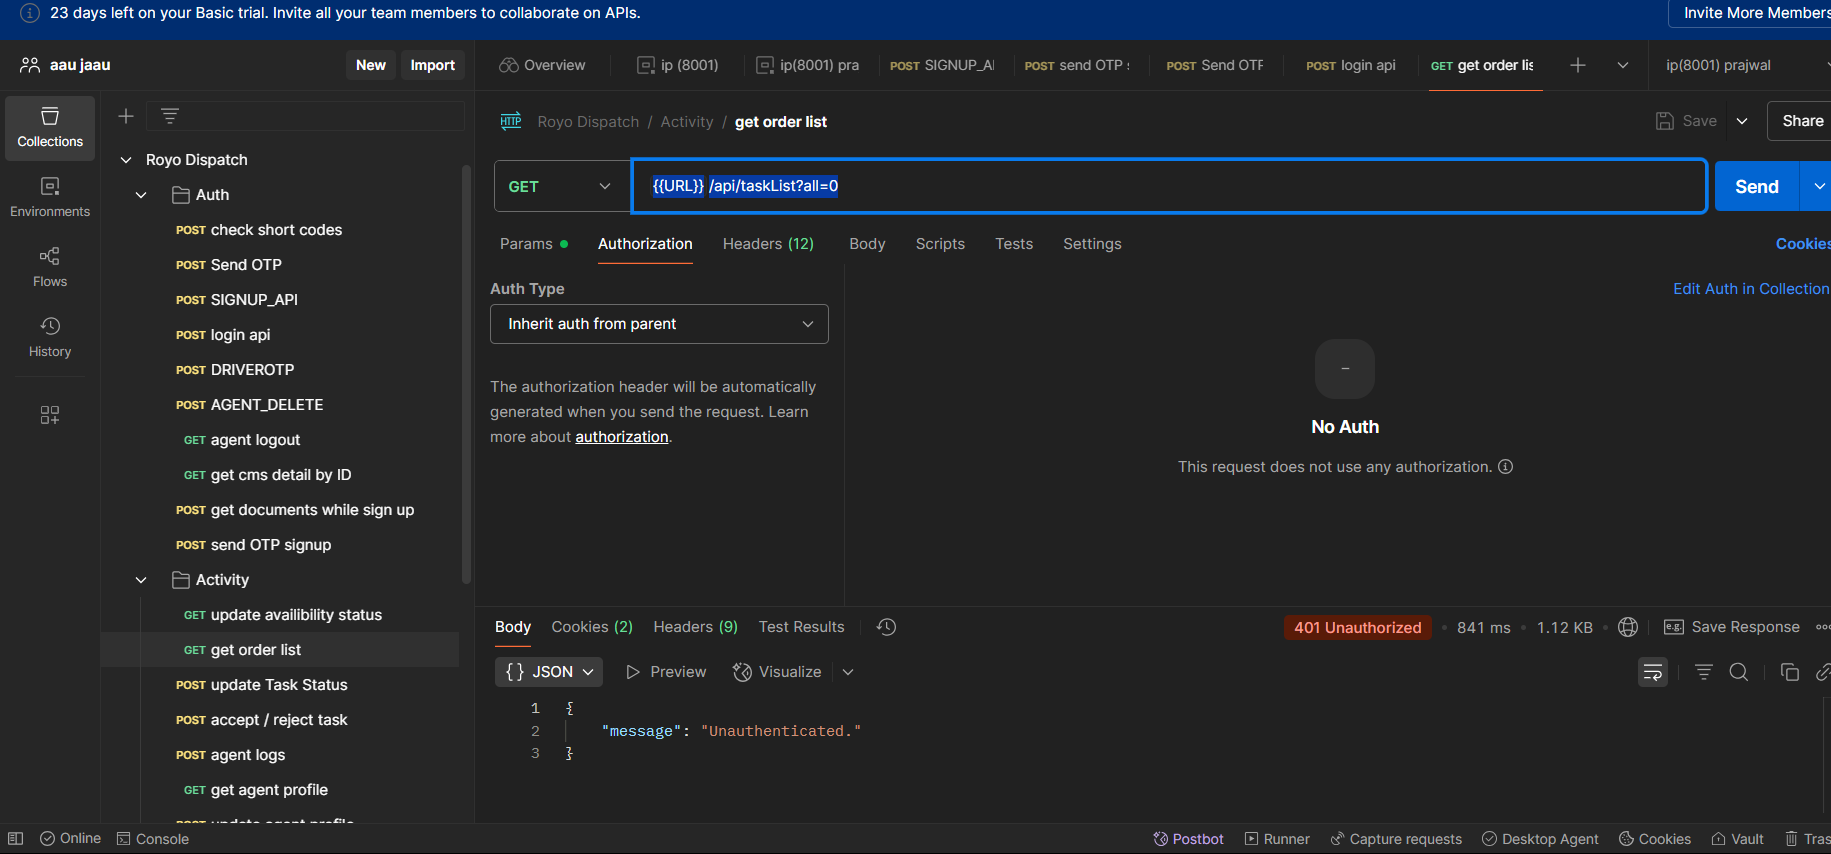Image resolution: width=1831 pixels, height=854 pixels.
Task: Collapse the Auth folder in collection tree
Action: click(x=141, y=195)
